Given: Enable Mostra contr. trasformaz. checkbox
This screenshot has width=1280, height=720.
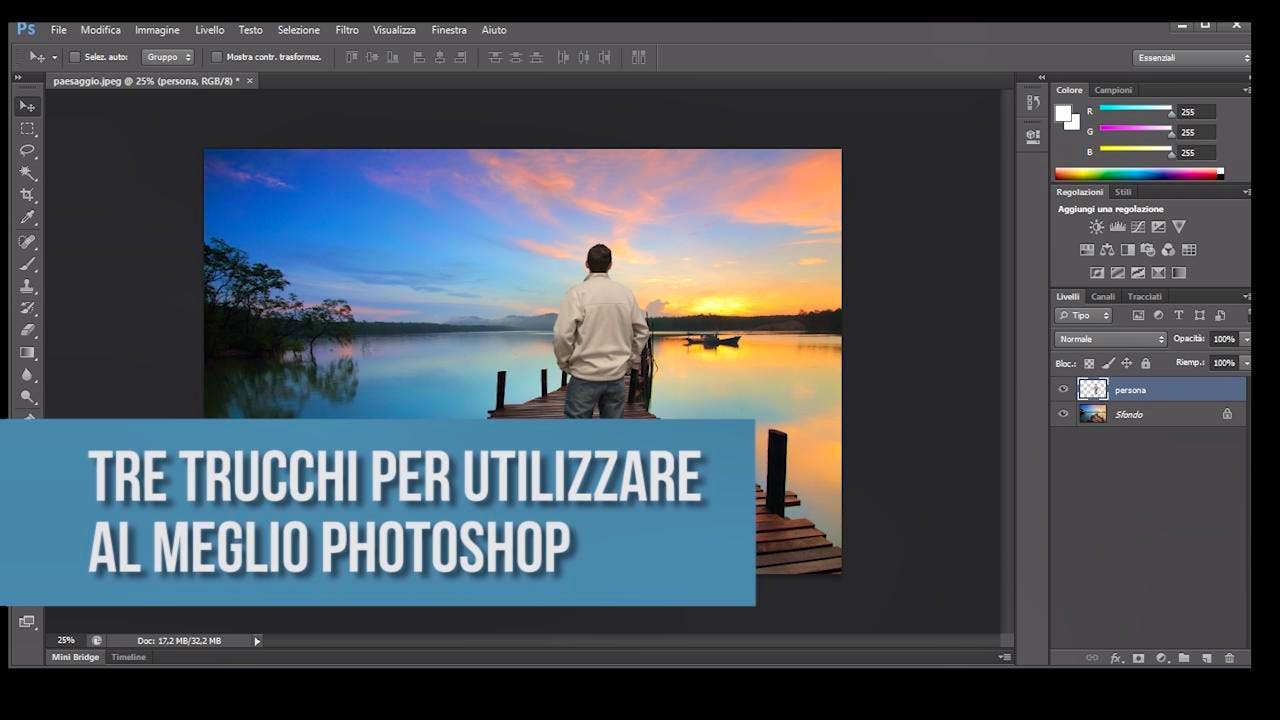Looking at the screenshot, I should 216,57.
